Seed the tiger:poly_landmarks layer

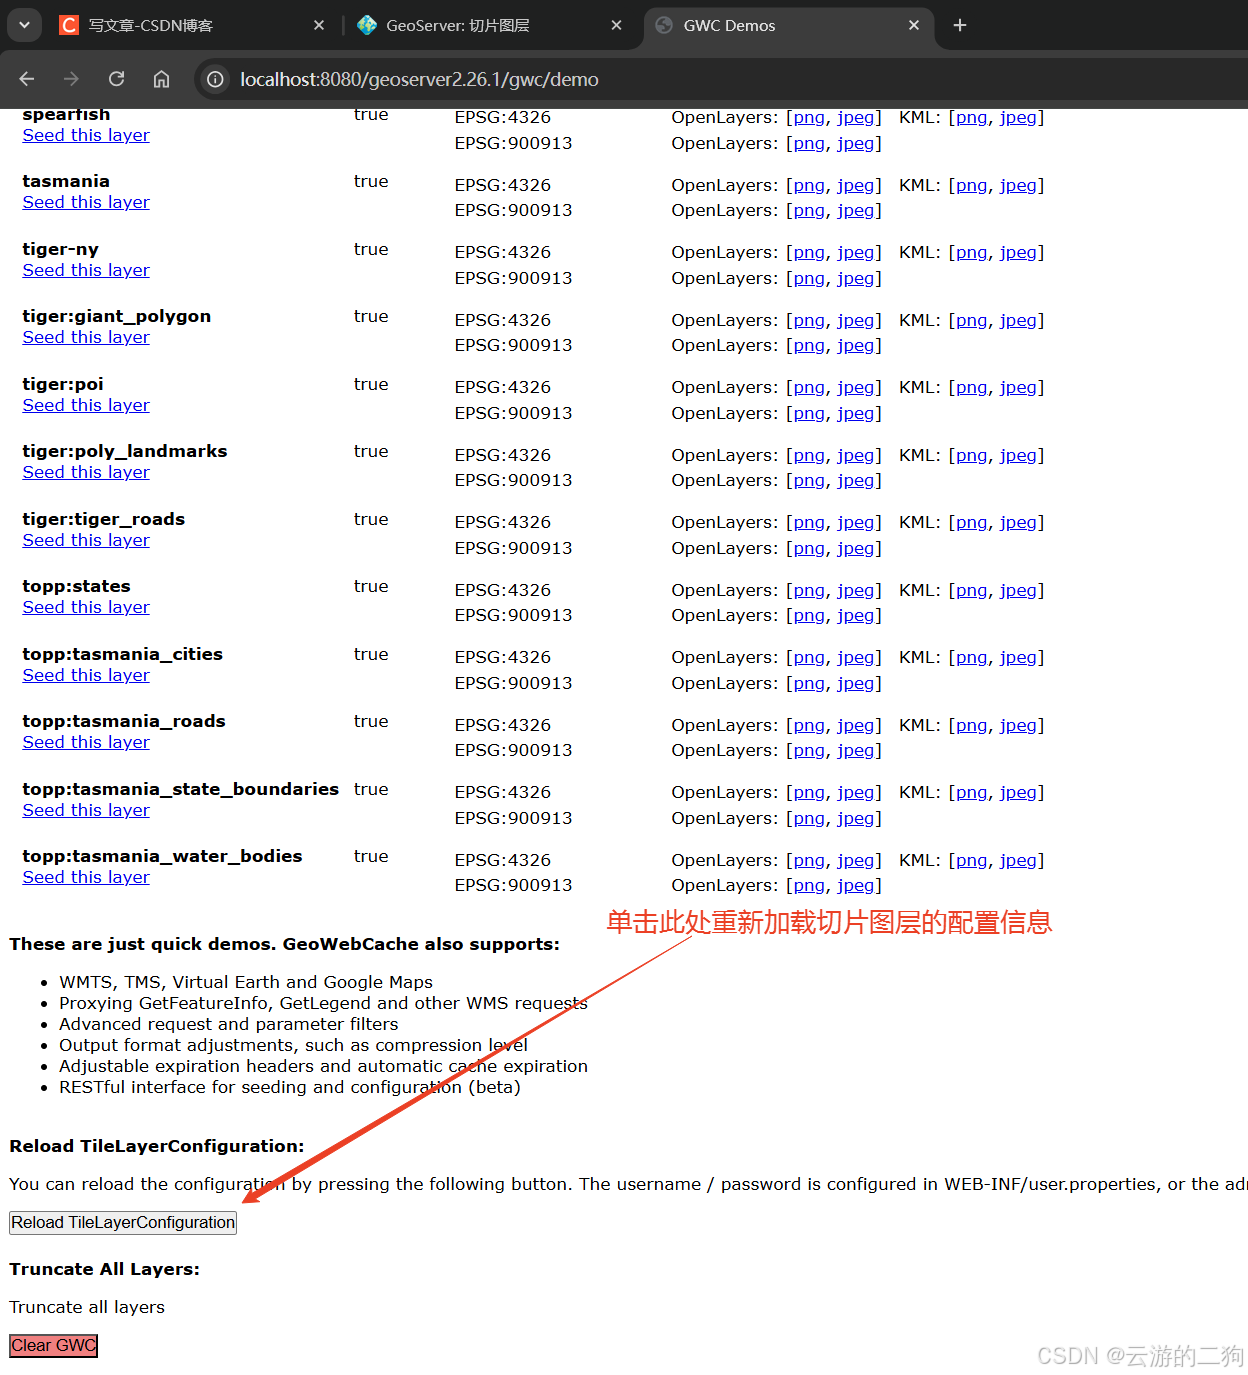point(86,472)
